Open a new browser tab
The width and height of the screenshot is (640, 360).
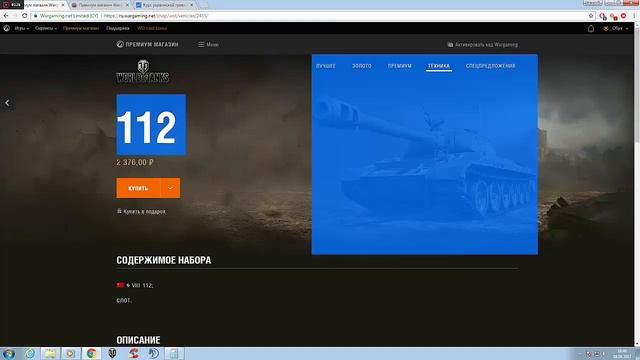click(204, 5)
